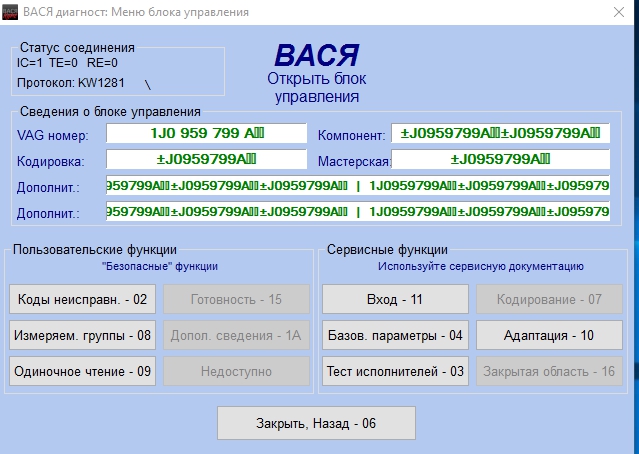This screenshot has width=639, height=454.
Task: Select the Компонент text field
Action: tap(500, 134)
